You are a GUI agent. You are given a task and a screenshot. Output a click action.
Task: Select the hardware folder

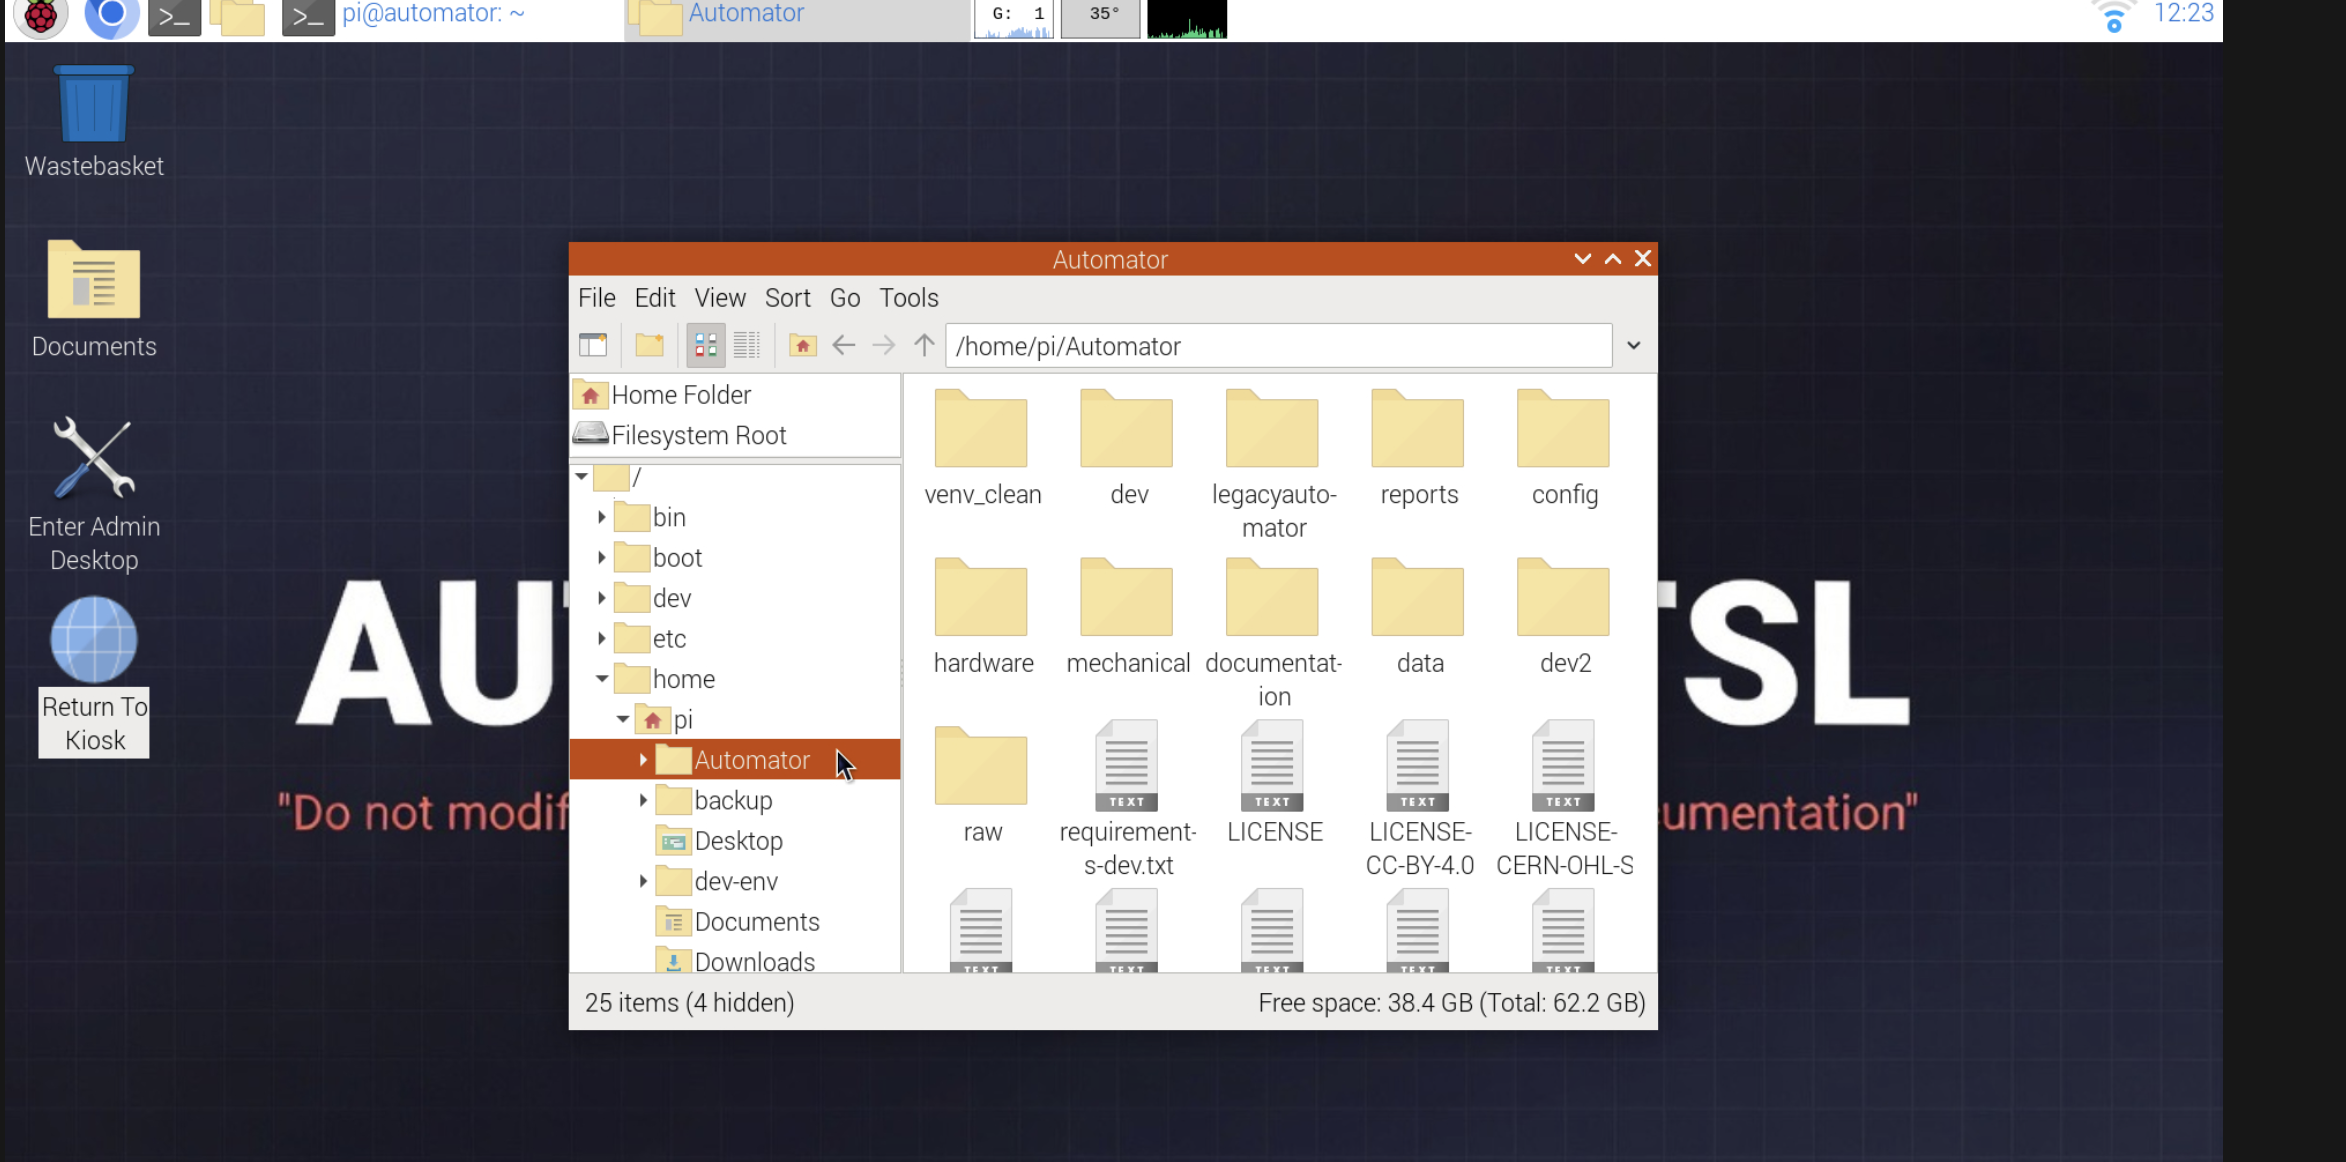coord(982,617)
